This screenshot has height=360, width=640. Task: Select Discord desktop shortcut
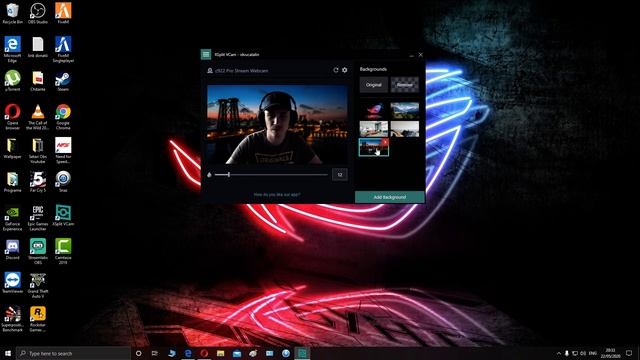click(x=13, y=249)
